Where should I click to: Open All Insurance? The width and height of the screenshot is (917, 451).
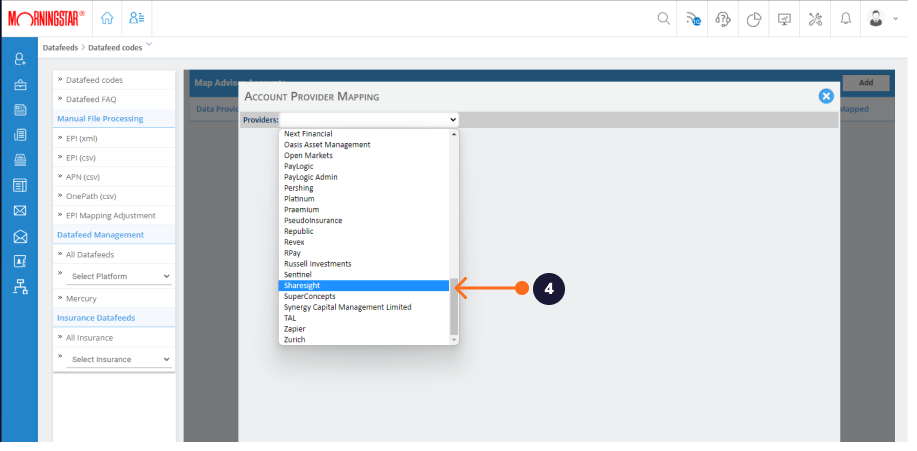pos(89,338)
